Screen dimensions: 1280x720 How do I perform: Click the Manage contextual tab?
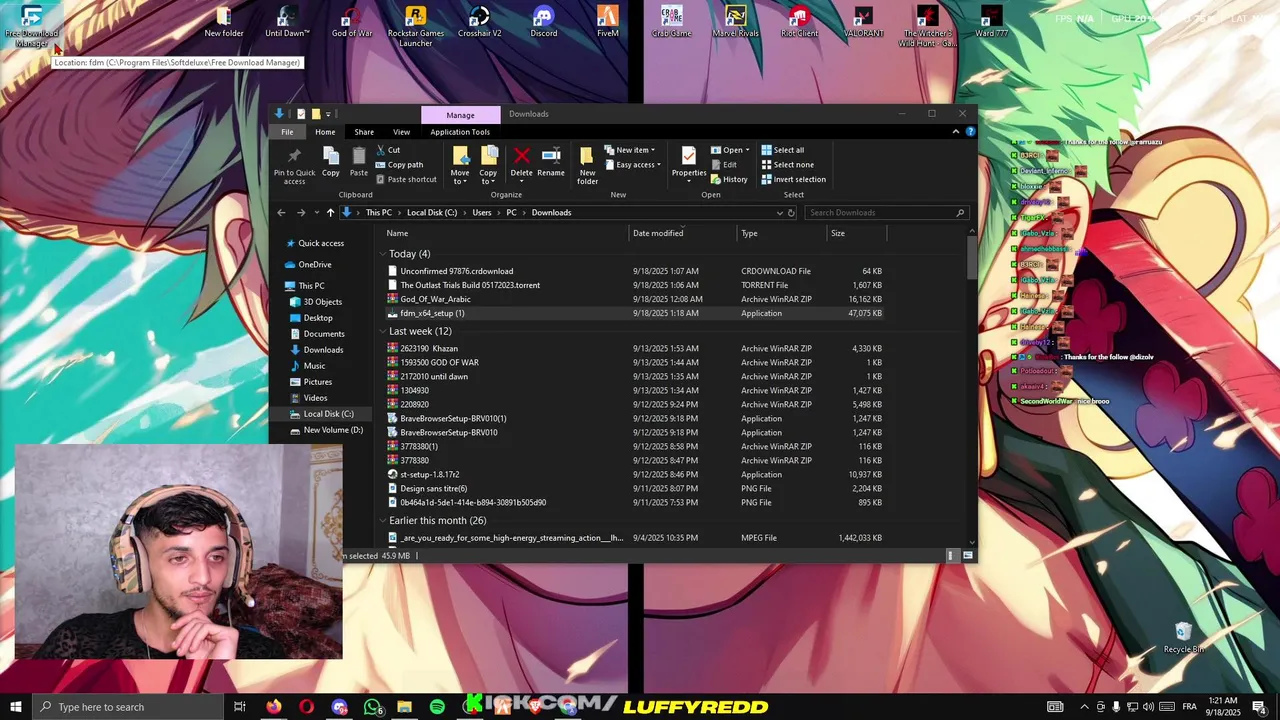460,115
